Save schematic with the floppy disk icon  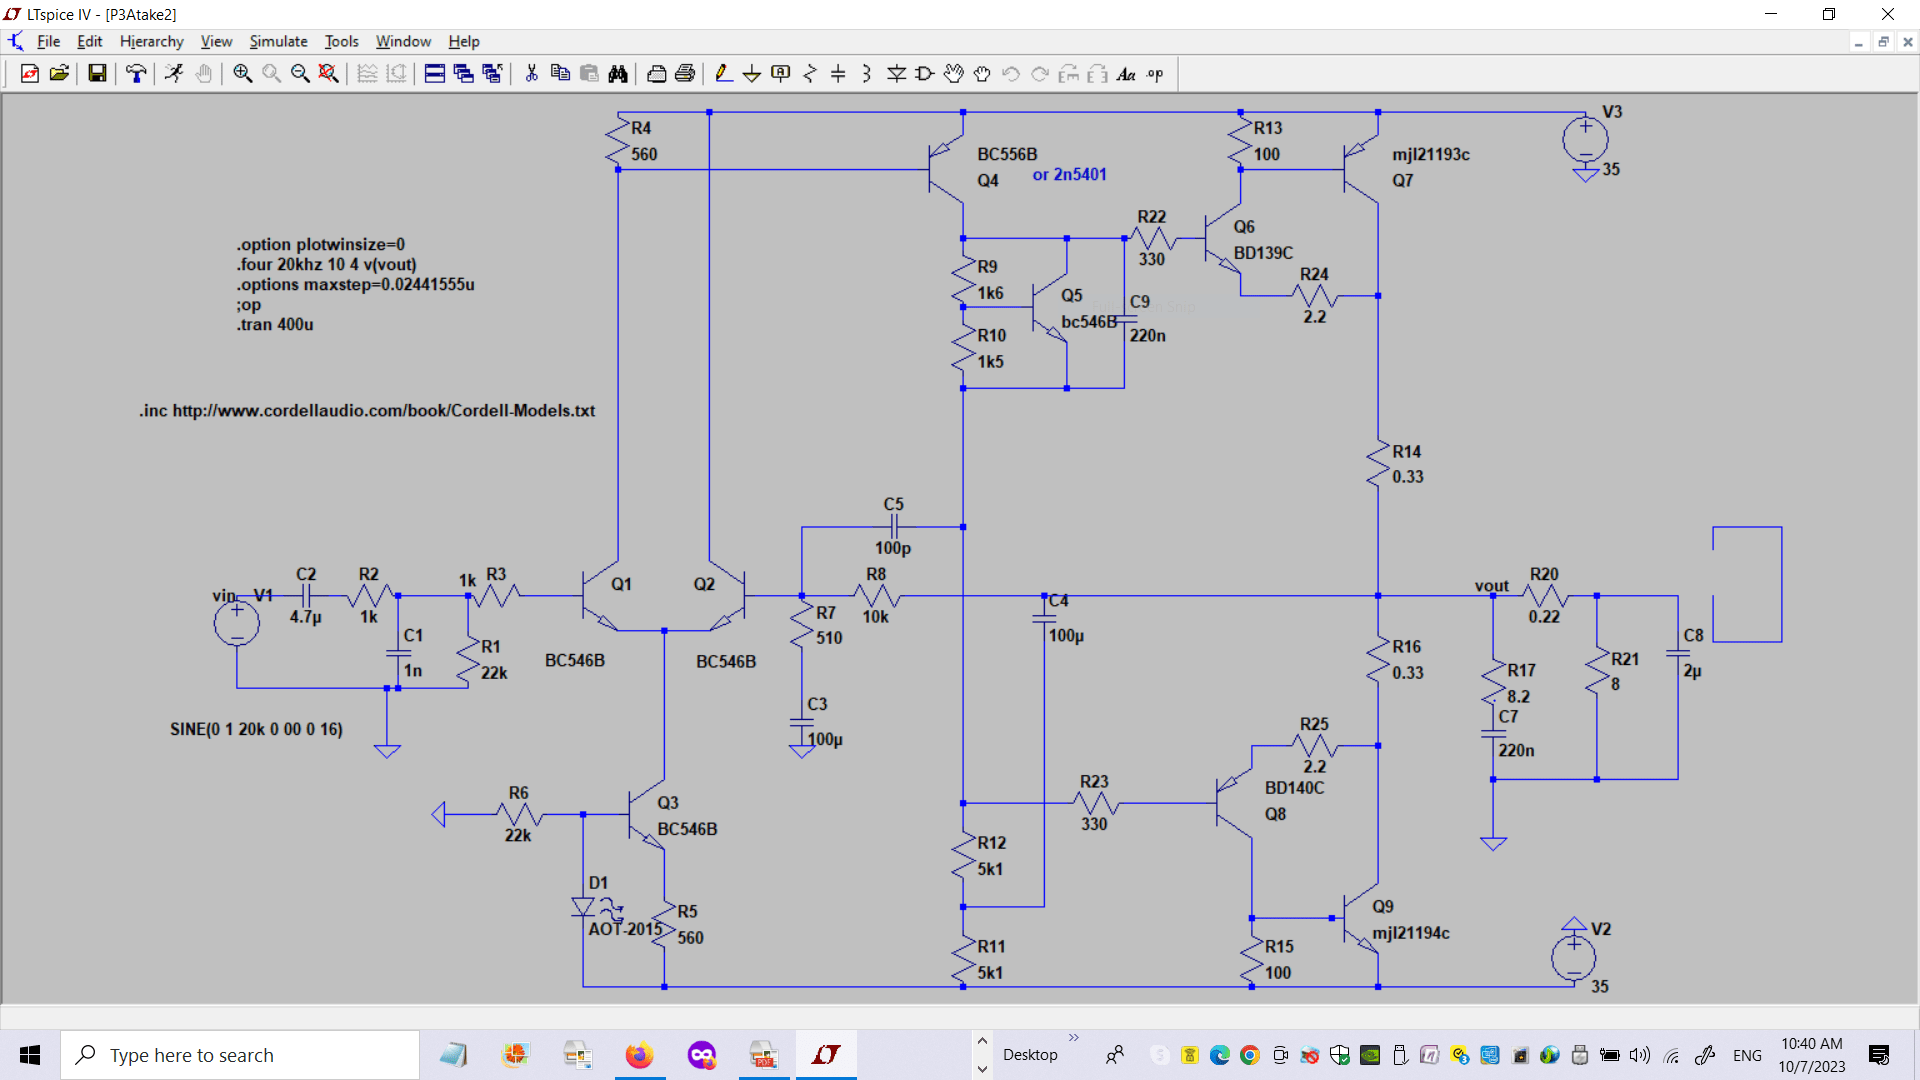coord(97,74)
